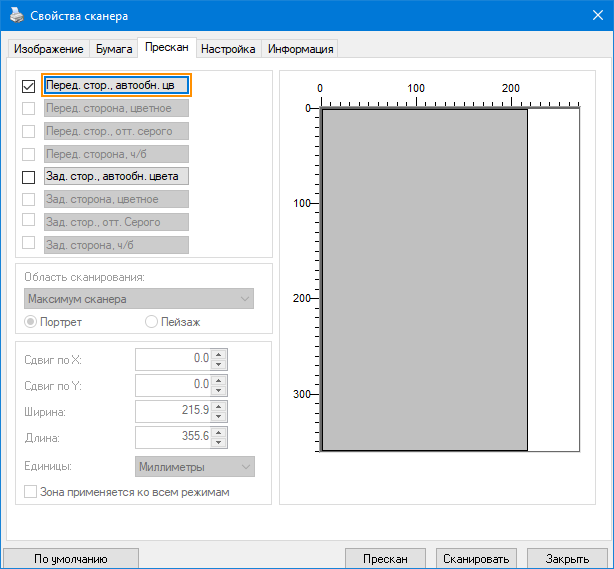Decrease Сдвиг по Y with down arrow
The height and width of the screenshot is (569, 614).
(219, 390)
